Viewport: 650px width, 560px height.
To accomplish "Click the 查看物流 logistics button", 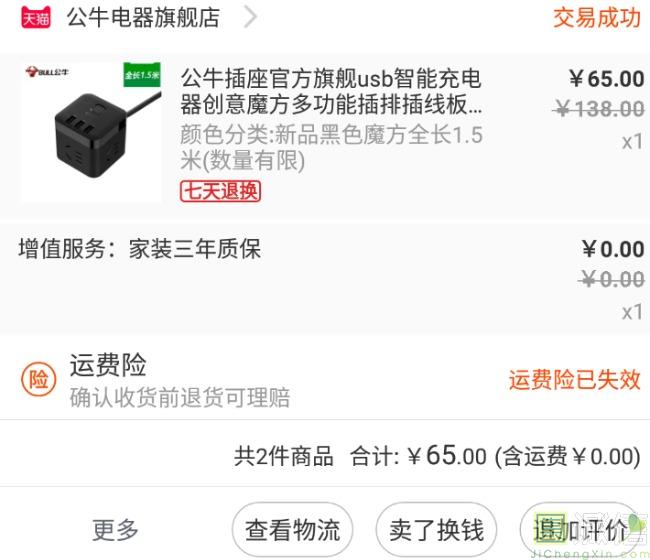I will [x=293, y=530].
